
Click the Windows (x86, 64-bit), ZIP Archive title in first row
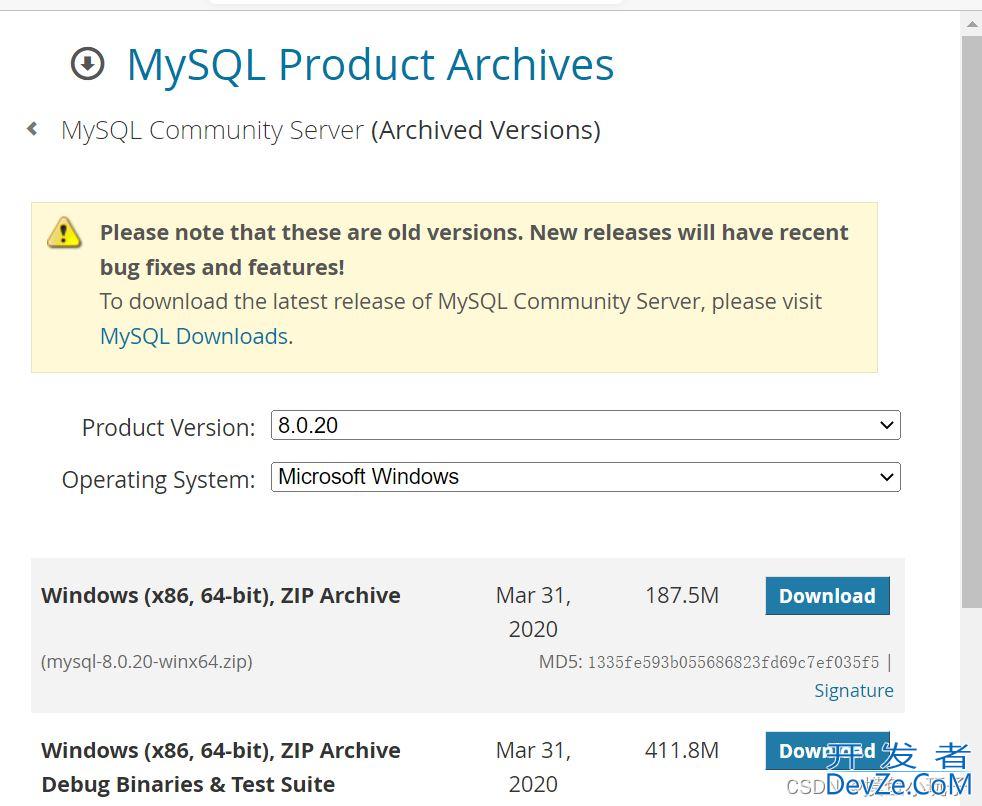pyautogui.click(x=220, y=595)
